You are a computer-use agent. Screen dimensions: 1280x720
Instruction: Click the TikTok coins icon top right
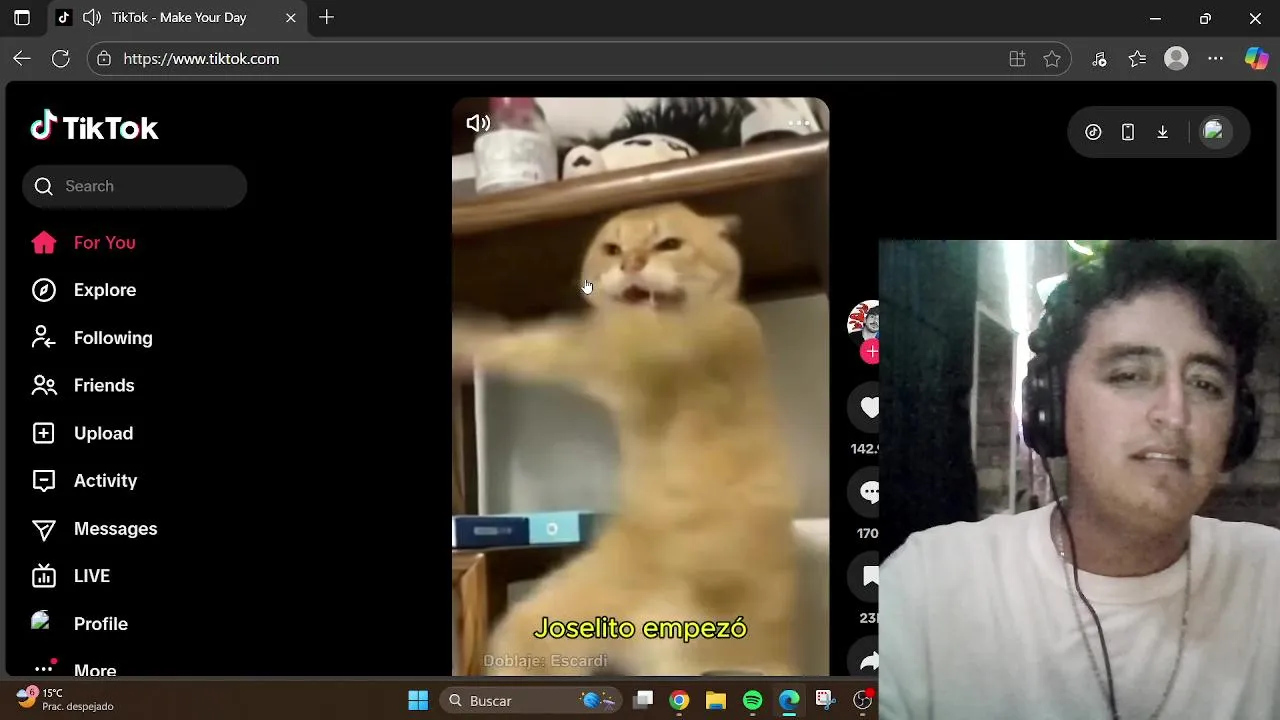point(1093,132)
